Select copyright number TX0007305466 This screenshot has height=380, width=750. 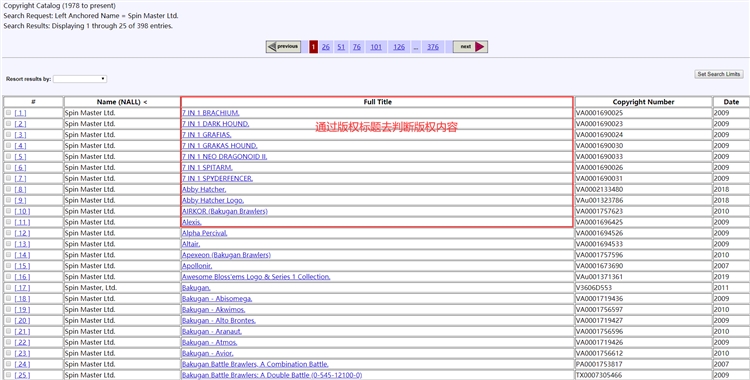pos(599,375)
